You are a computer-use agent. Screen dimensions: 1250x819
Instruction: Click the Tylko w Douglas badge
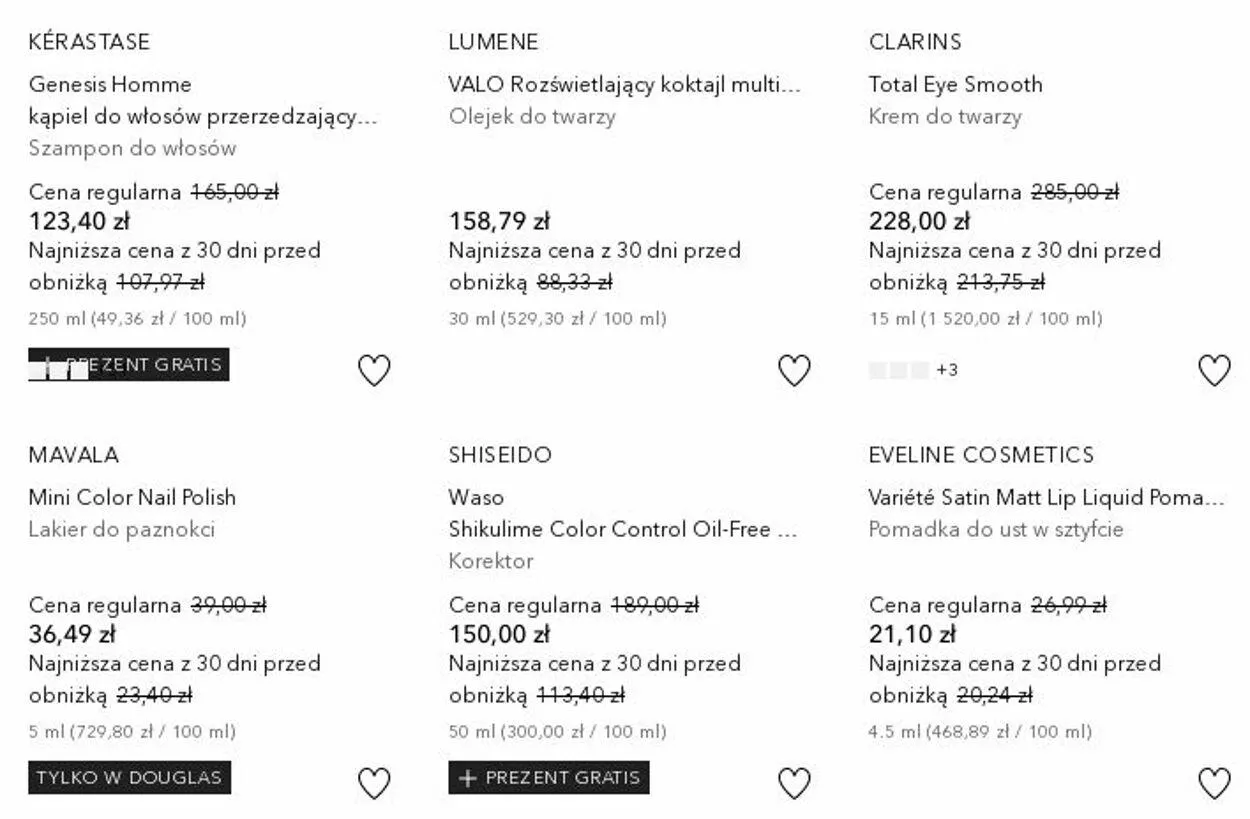pyautogui.click(x=129, y=778)
